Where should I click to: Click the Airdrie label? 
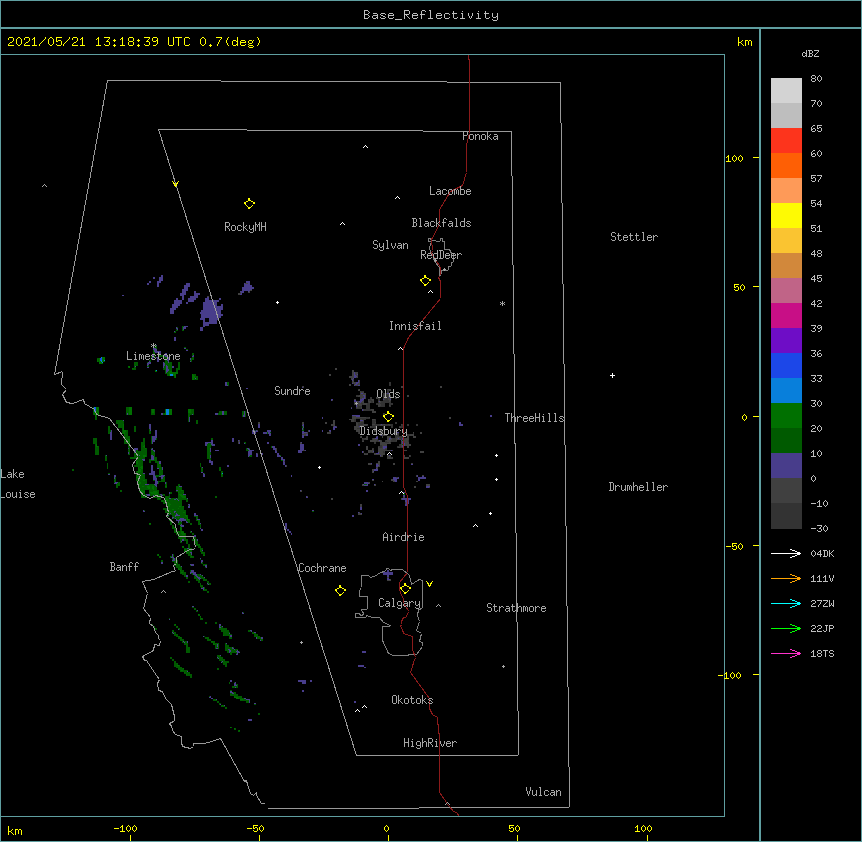coord(403,537)
